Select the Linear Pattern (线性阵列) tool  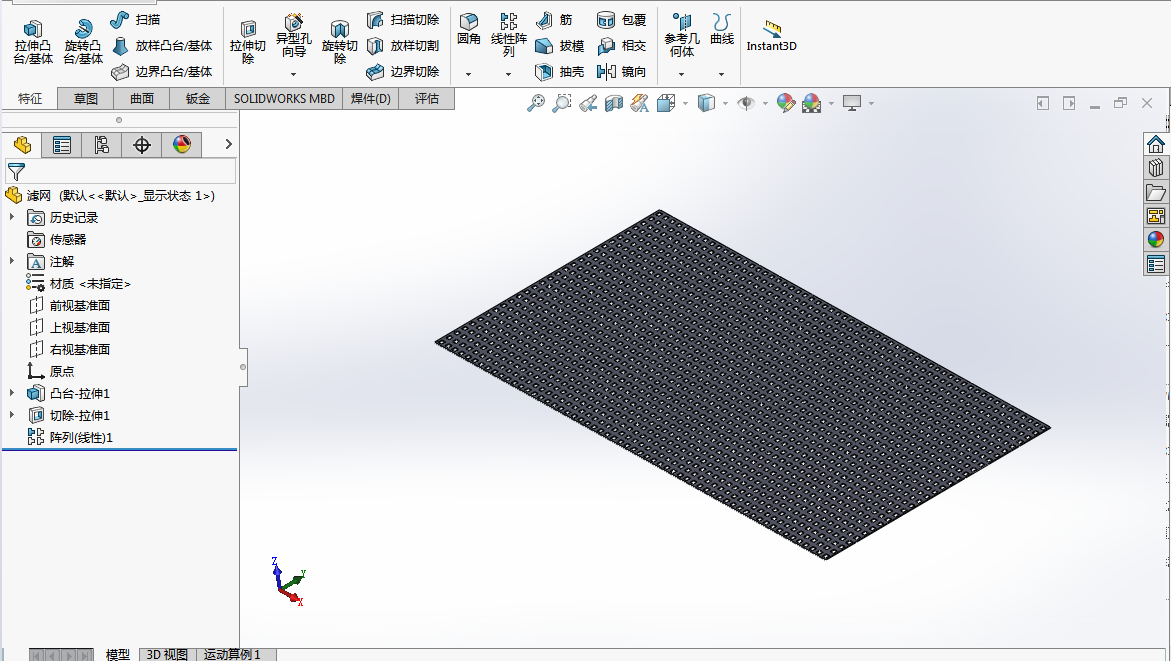coord(509,36)
